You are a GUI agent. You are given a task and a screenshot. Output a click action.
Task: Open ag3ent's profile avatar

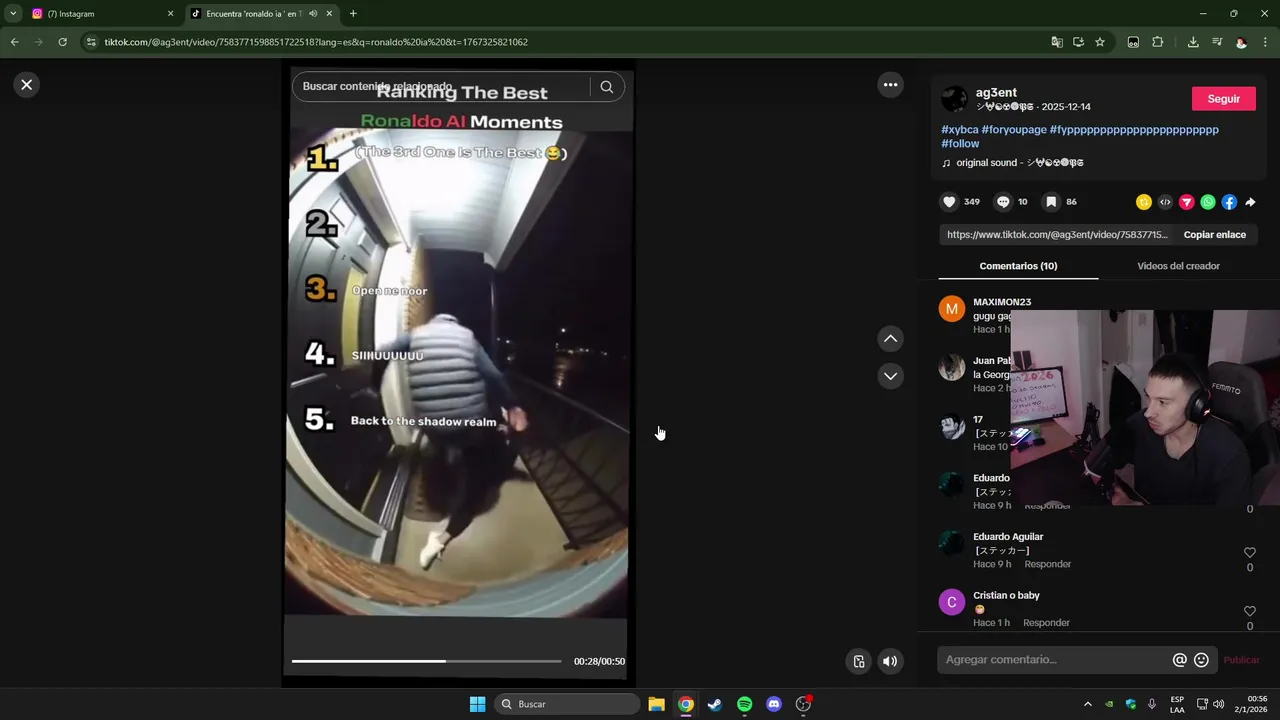[x=955, y=99]
